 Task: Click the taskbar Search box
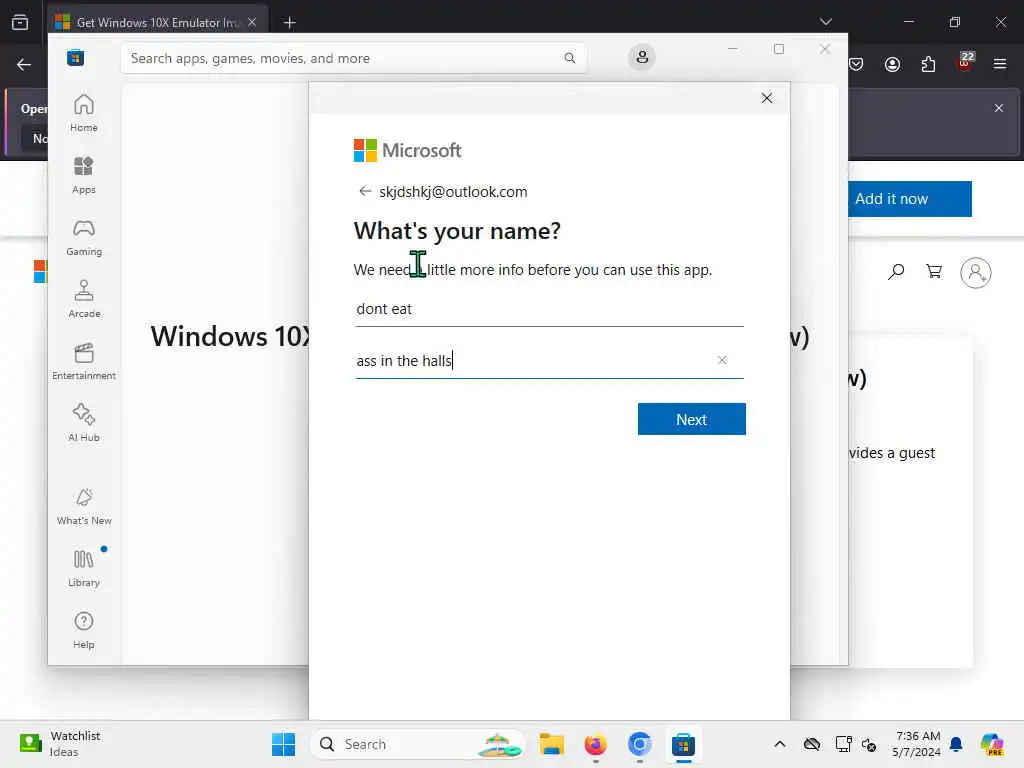[418, 744]
